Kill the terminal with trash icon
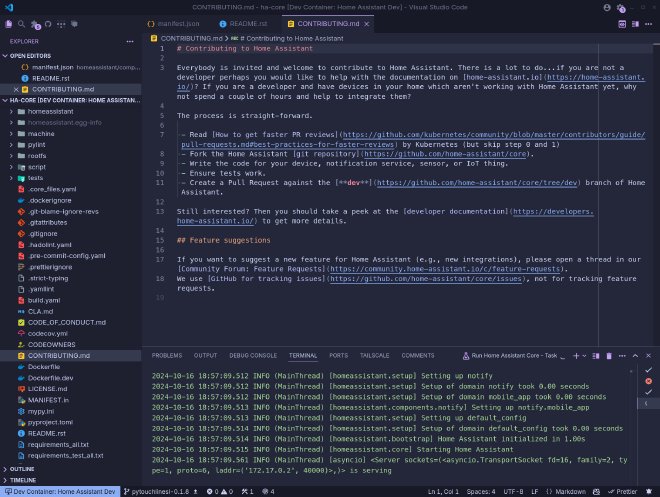This screenshot has width=660, height=497. coord(609,356)
